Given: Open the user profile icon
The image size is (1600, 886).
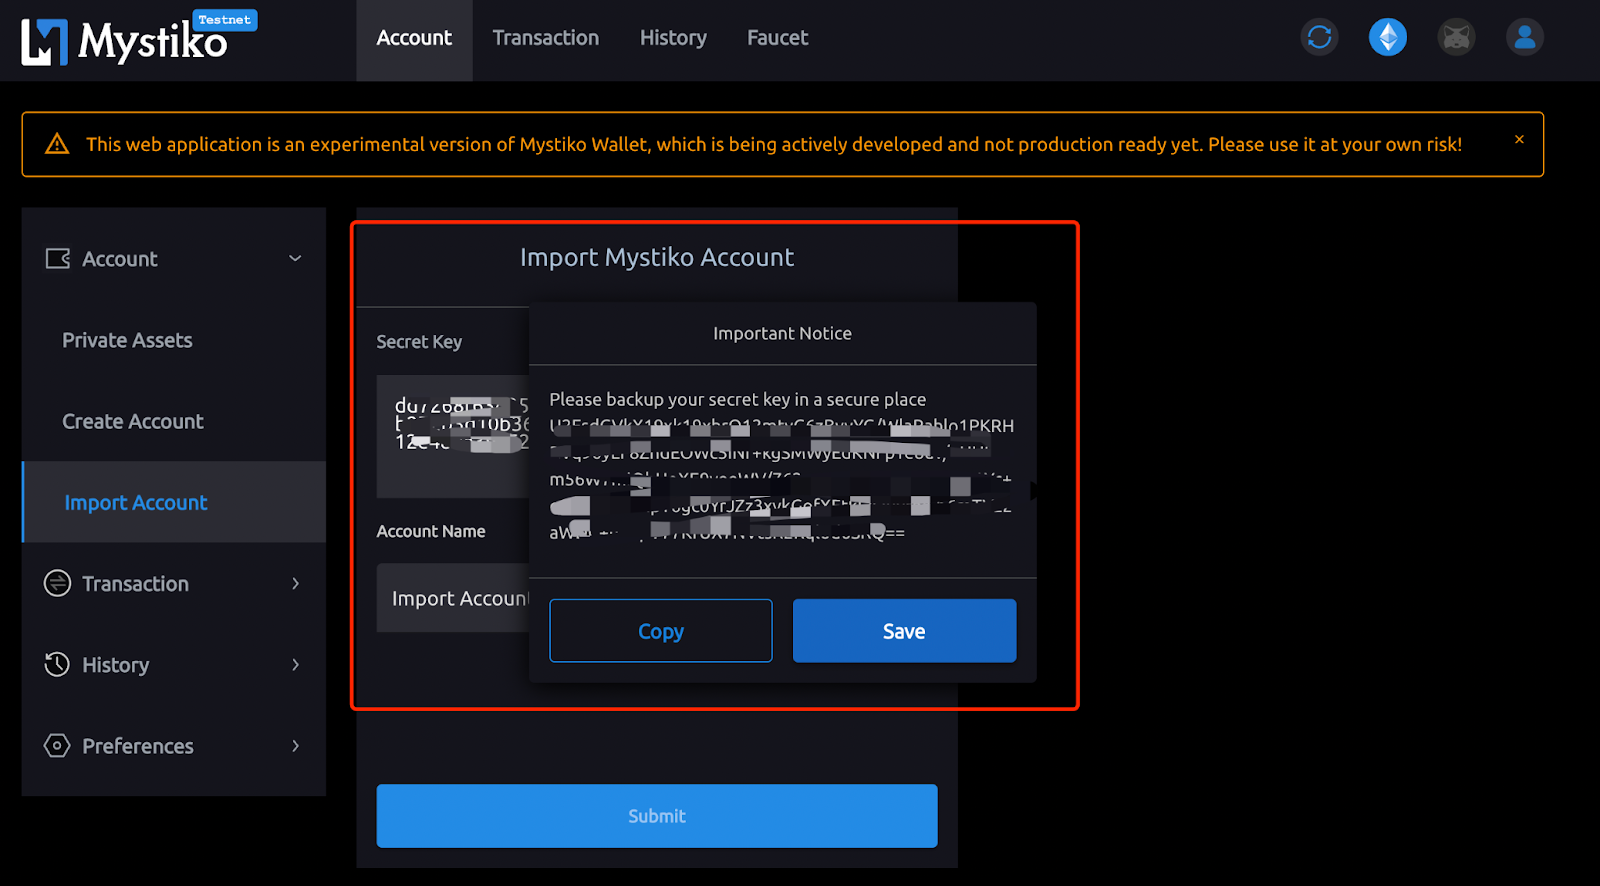Looking at the screenshot, I should pos(1525,38).
